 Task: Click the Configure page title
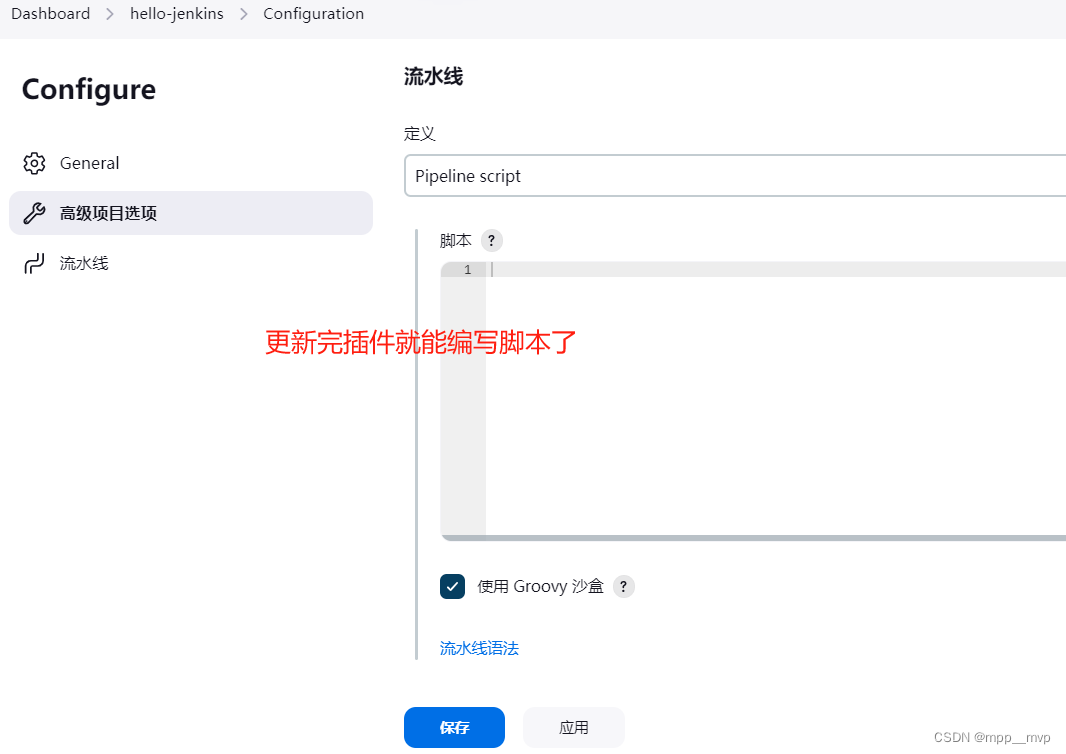(x=89, y=90)
